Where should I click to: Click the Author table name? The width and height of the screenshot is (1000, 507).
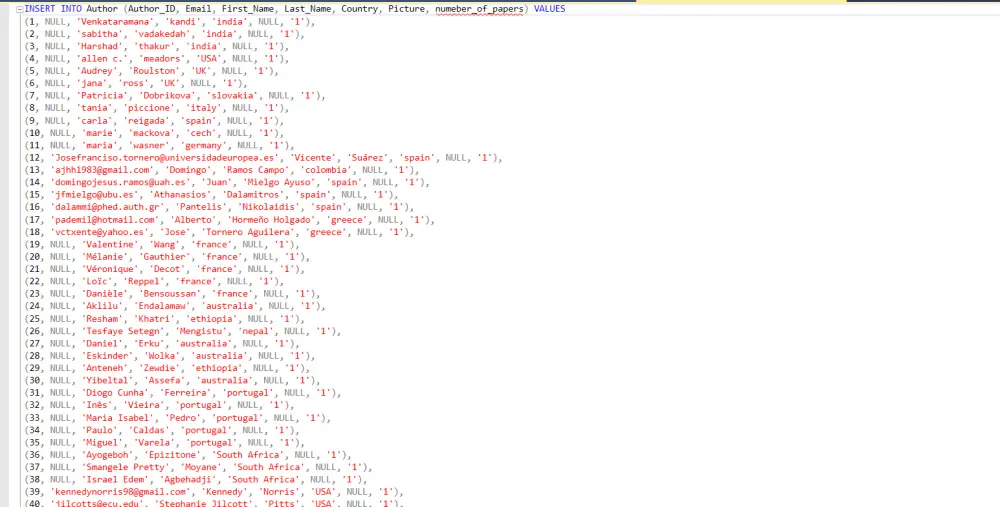pos(102,9)
